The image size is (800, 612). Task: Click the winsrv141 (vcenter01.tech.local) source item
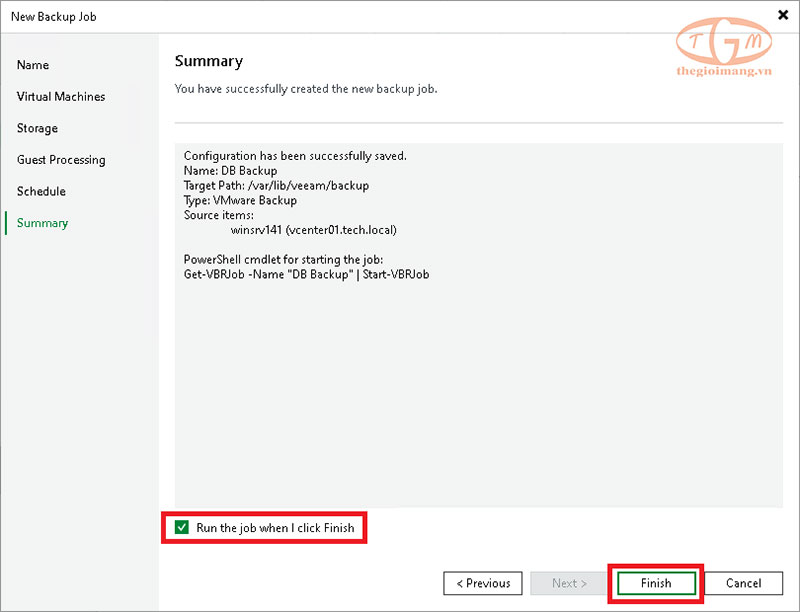tap(313, 230)
